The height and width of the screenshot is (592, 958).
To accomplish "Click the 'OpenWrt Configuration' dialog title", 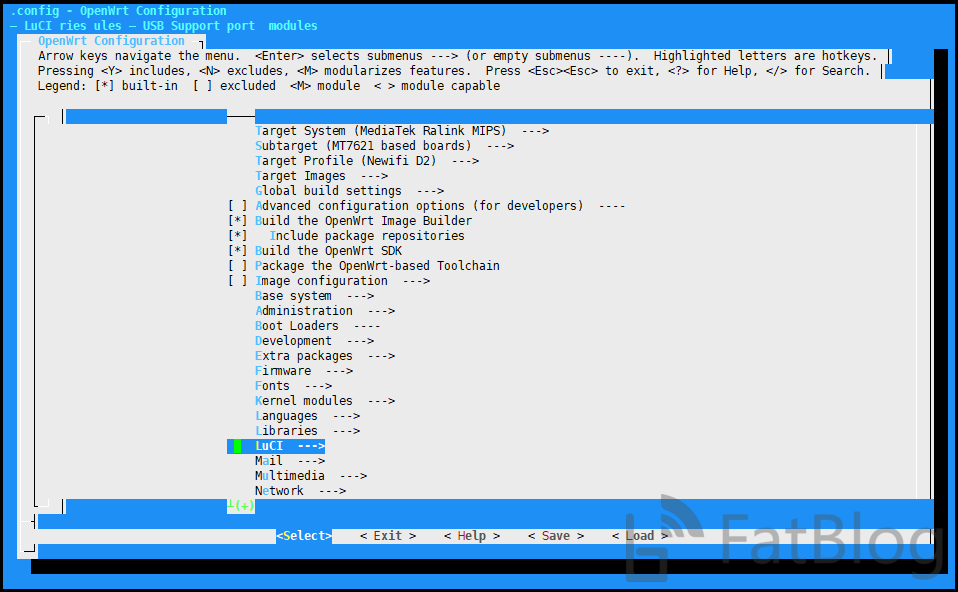I will [111, 41].
